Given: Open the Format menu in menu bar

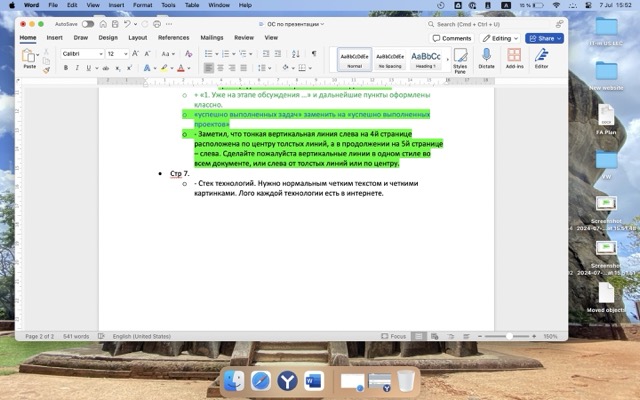Looking at the screenshot, I should (x=133, y=5).
